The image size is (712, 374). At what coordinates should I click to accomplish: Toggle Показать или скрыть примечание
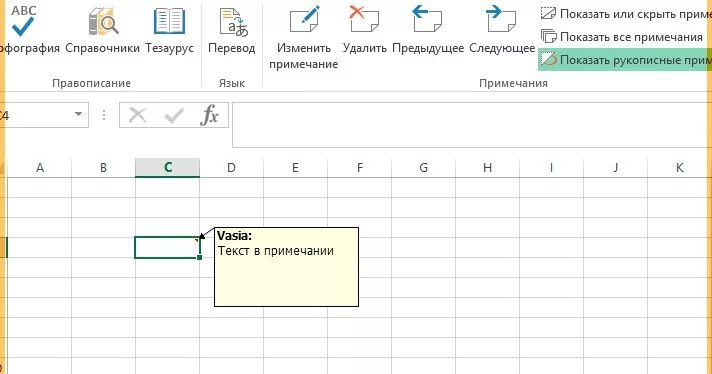pos(626,14)
